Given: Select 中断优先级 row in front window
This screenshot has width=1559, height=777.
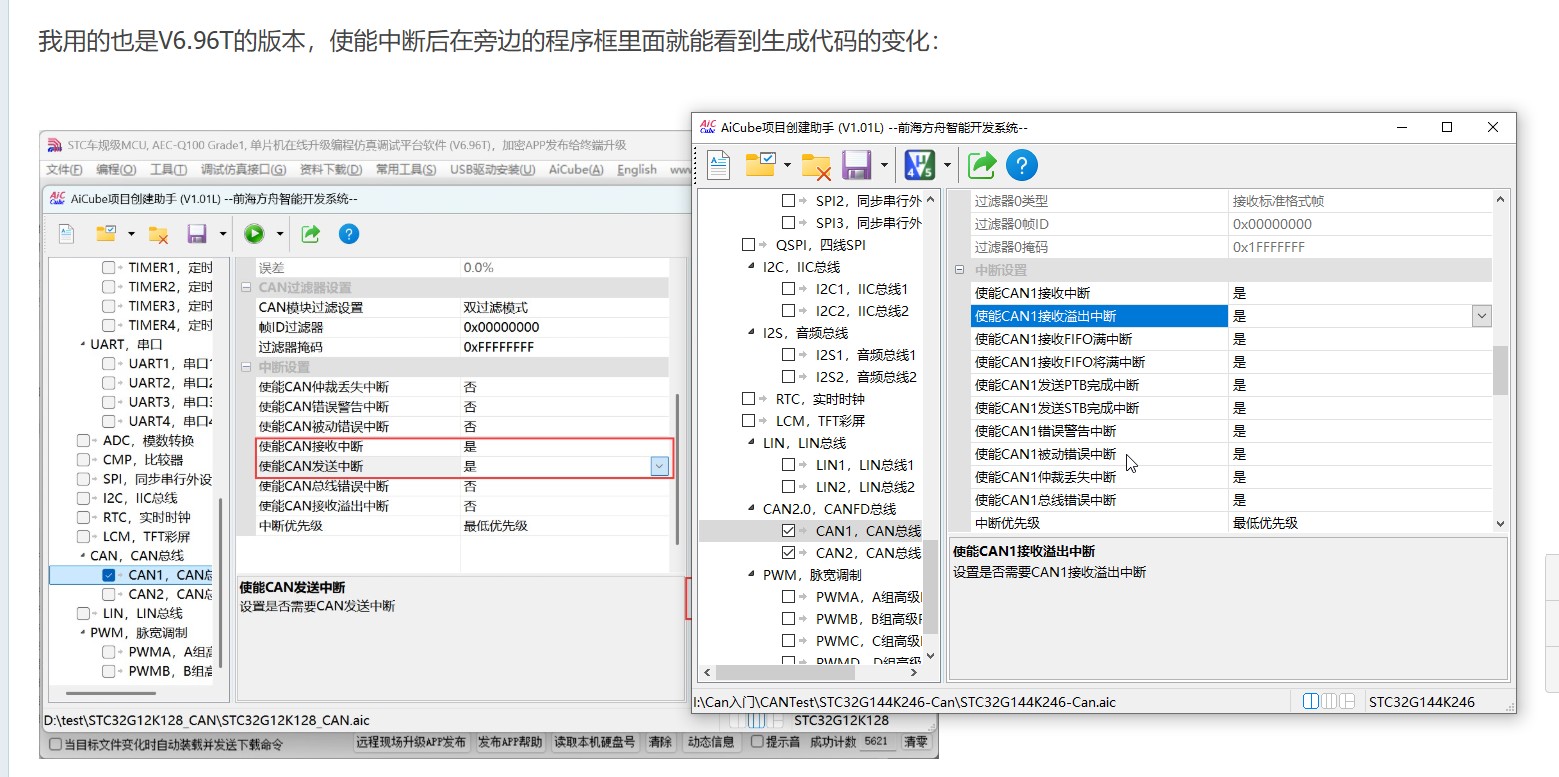Looking at the screenshot, I should [x=1231, y=523].
